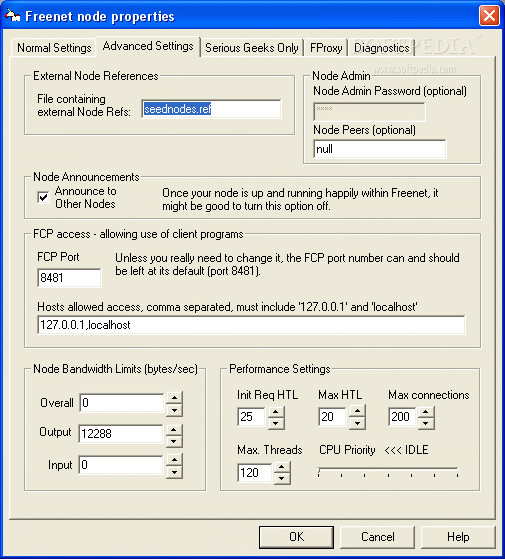
Task: Close the Freenet node properties window
Action: click(x=489, y=16)
